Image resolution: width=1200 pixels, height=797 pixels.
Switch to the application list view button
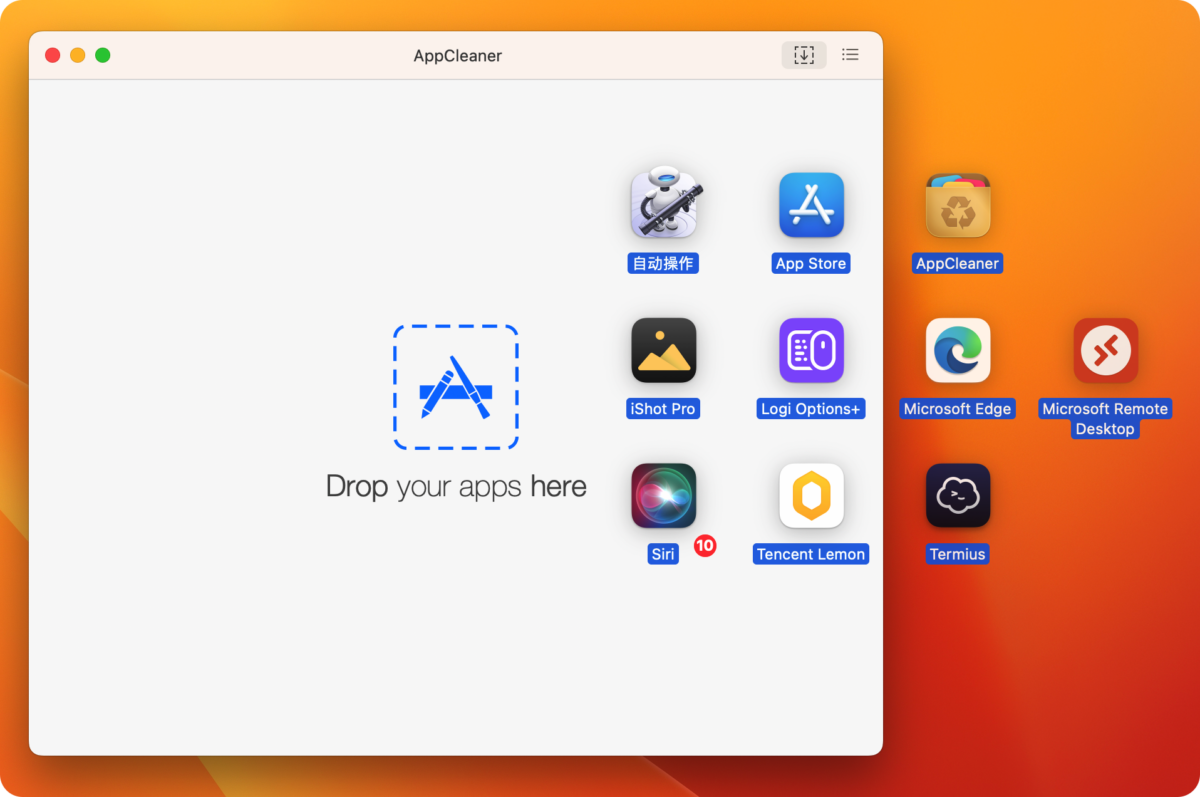point(850,55)
